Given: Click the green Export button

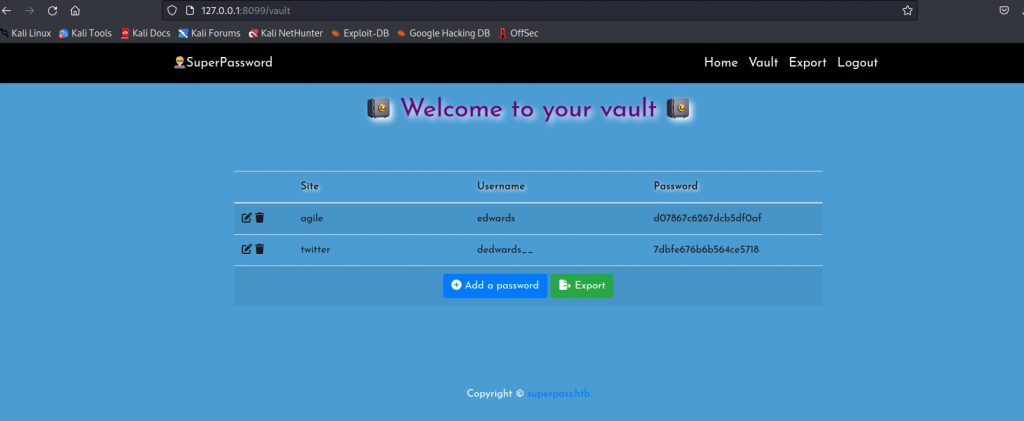Looking at the screenshot, I should [x=582, y=286].
